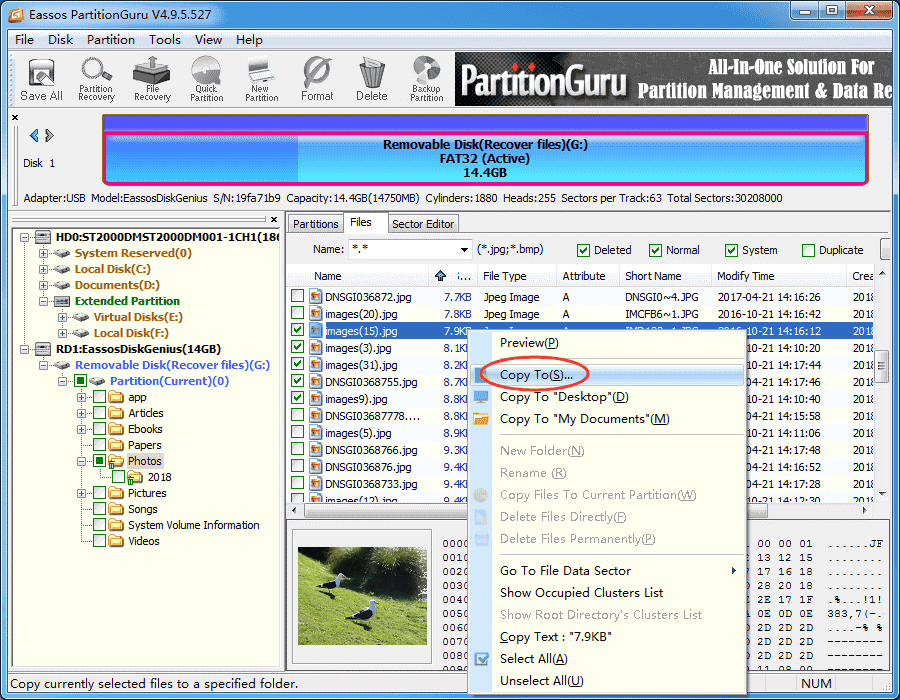
Task: Click the Delete toolbar icon
Action: pos(371,80)
